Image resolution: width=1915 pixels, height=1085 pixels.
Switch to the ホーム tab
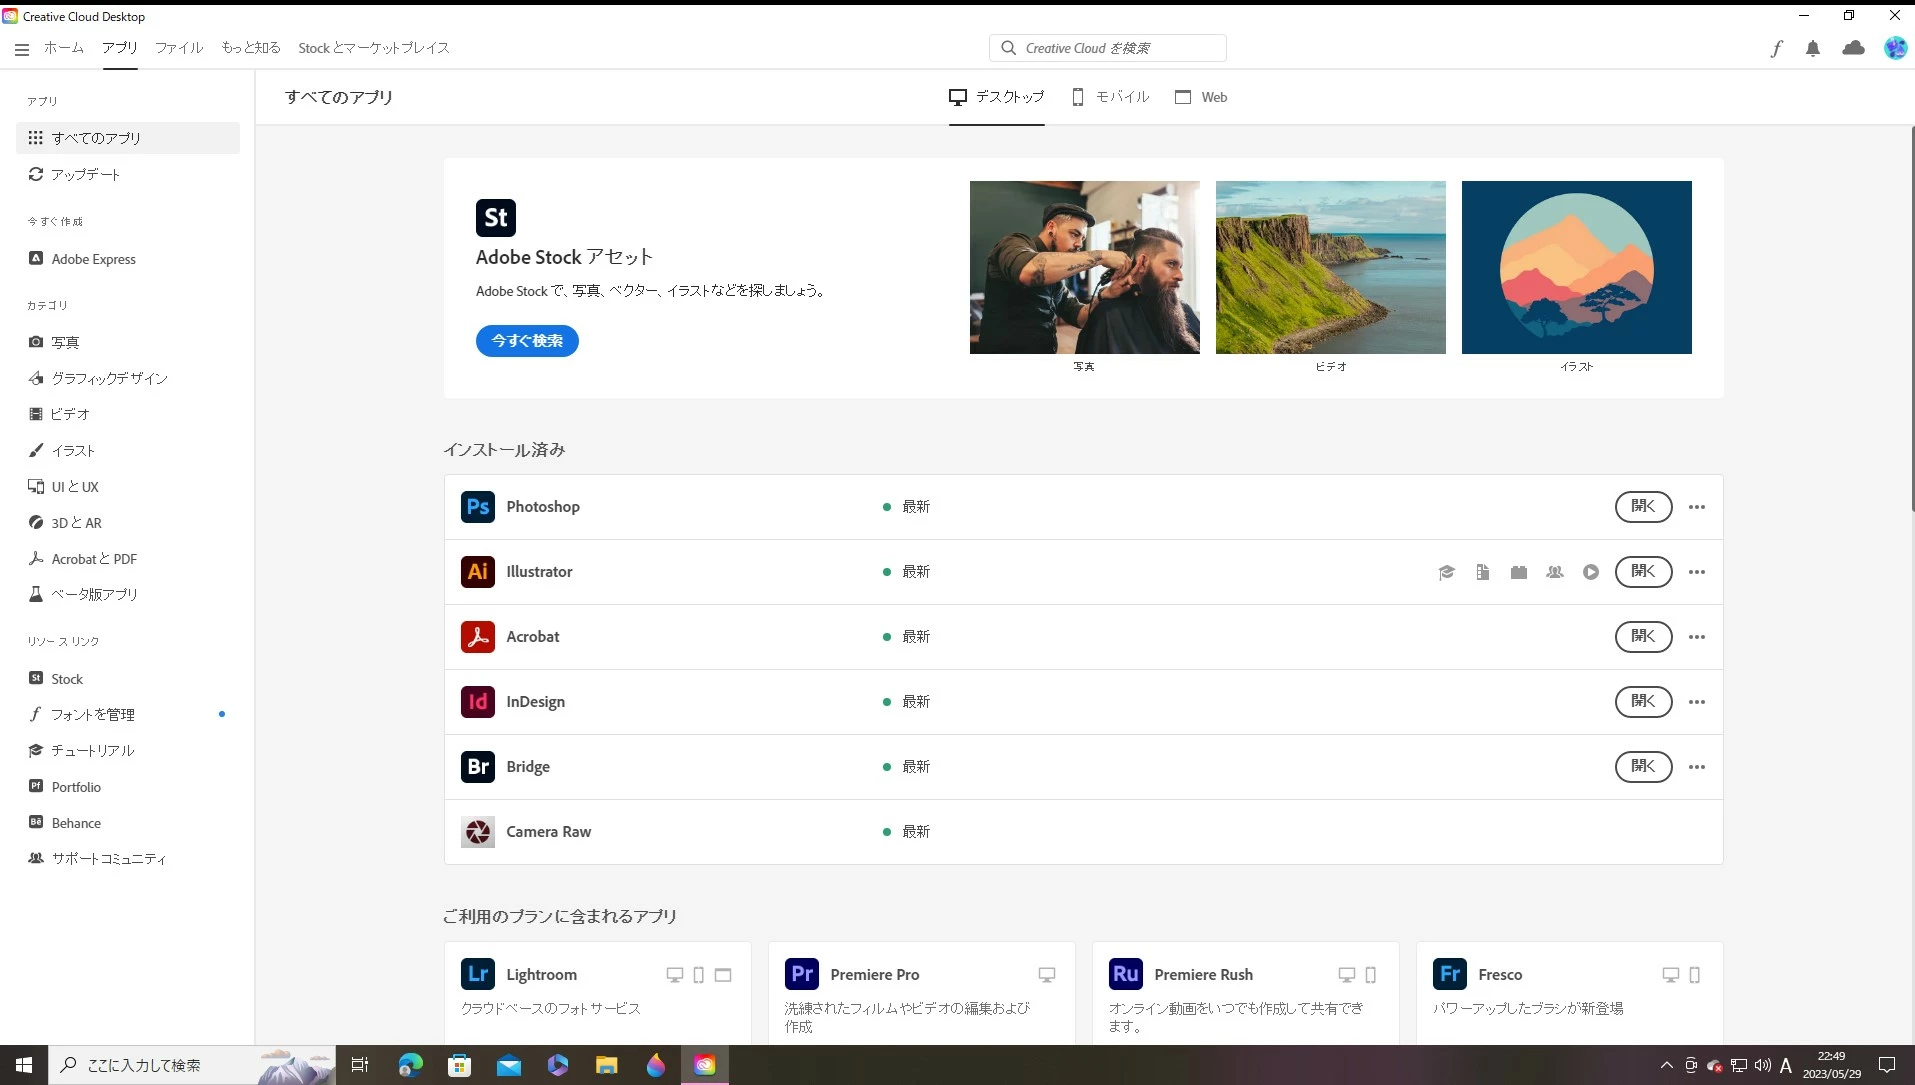(64, 48)
